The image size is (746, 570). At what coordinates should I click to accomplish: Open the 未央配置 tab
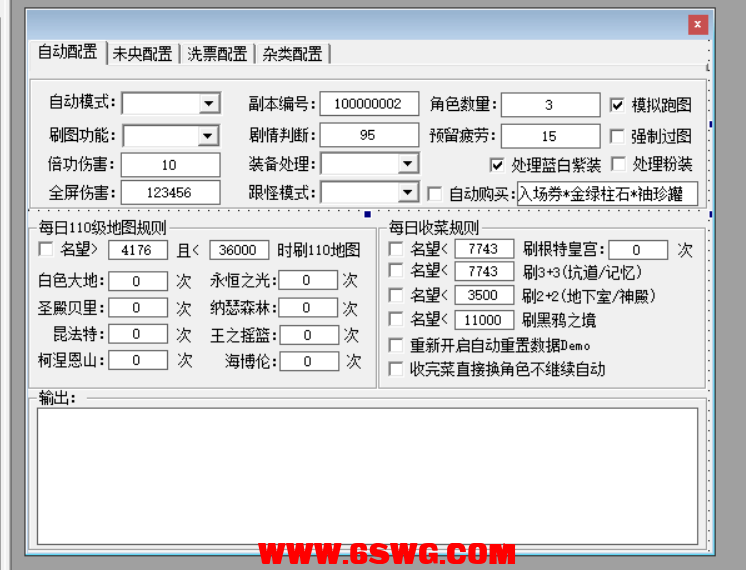142,54
